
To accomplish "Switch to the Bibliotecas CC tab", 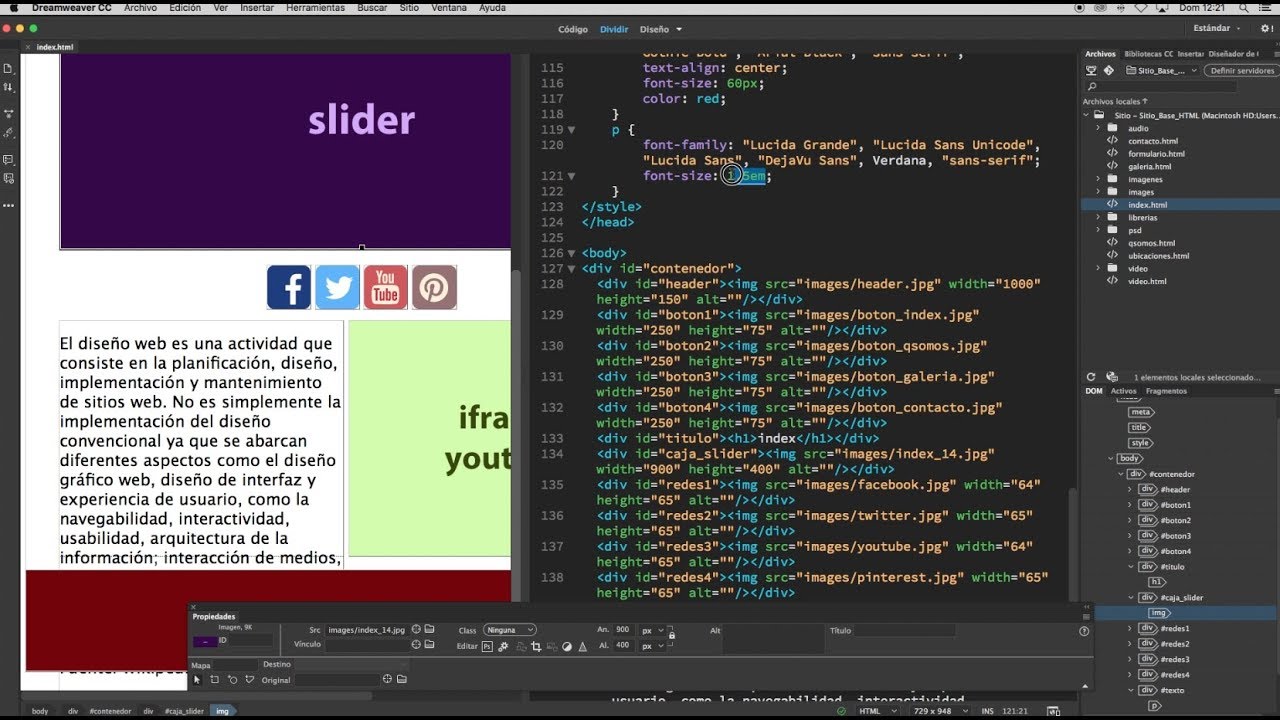I will coord(1148,54).
